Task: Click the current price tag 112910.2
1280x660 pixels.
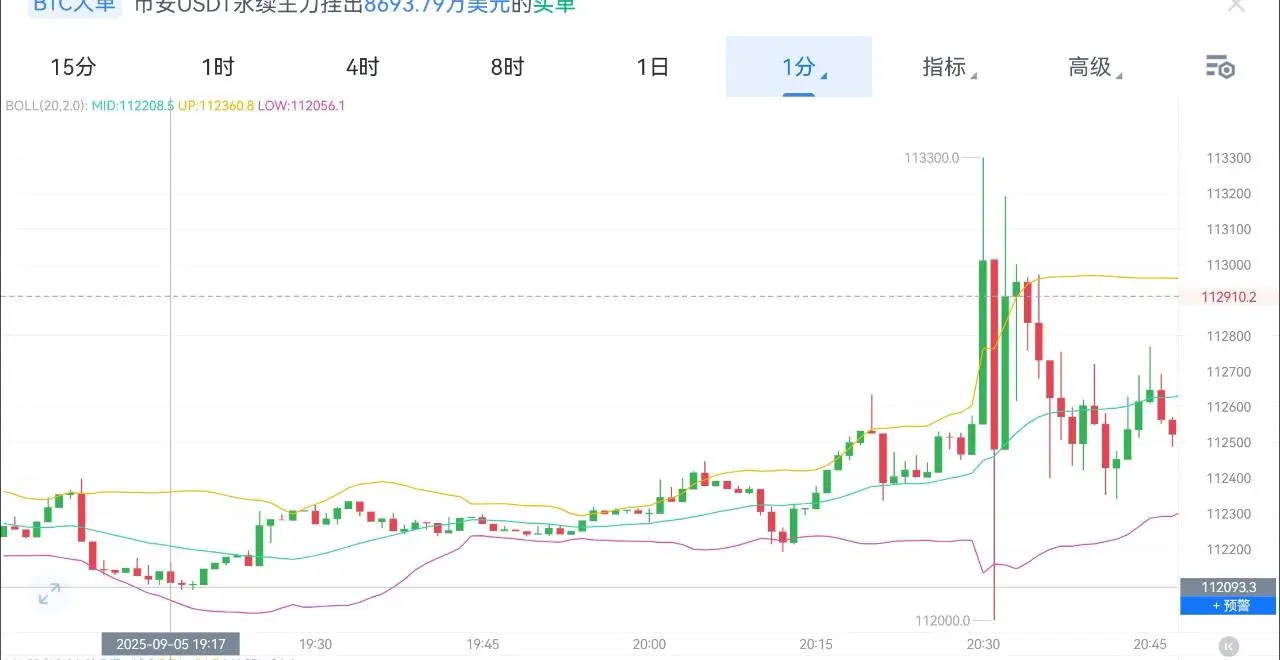Action: coord(1228,296)
